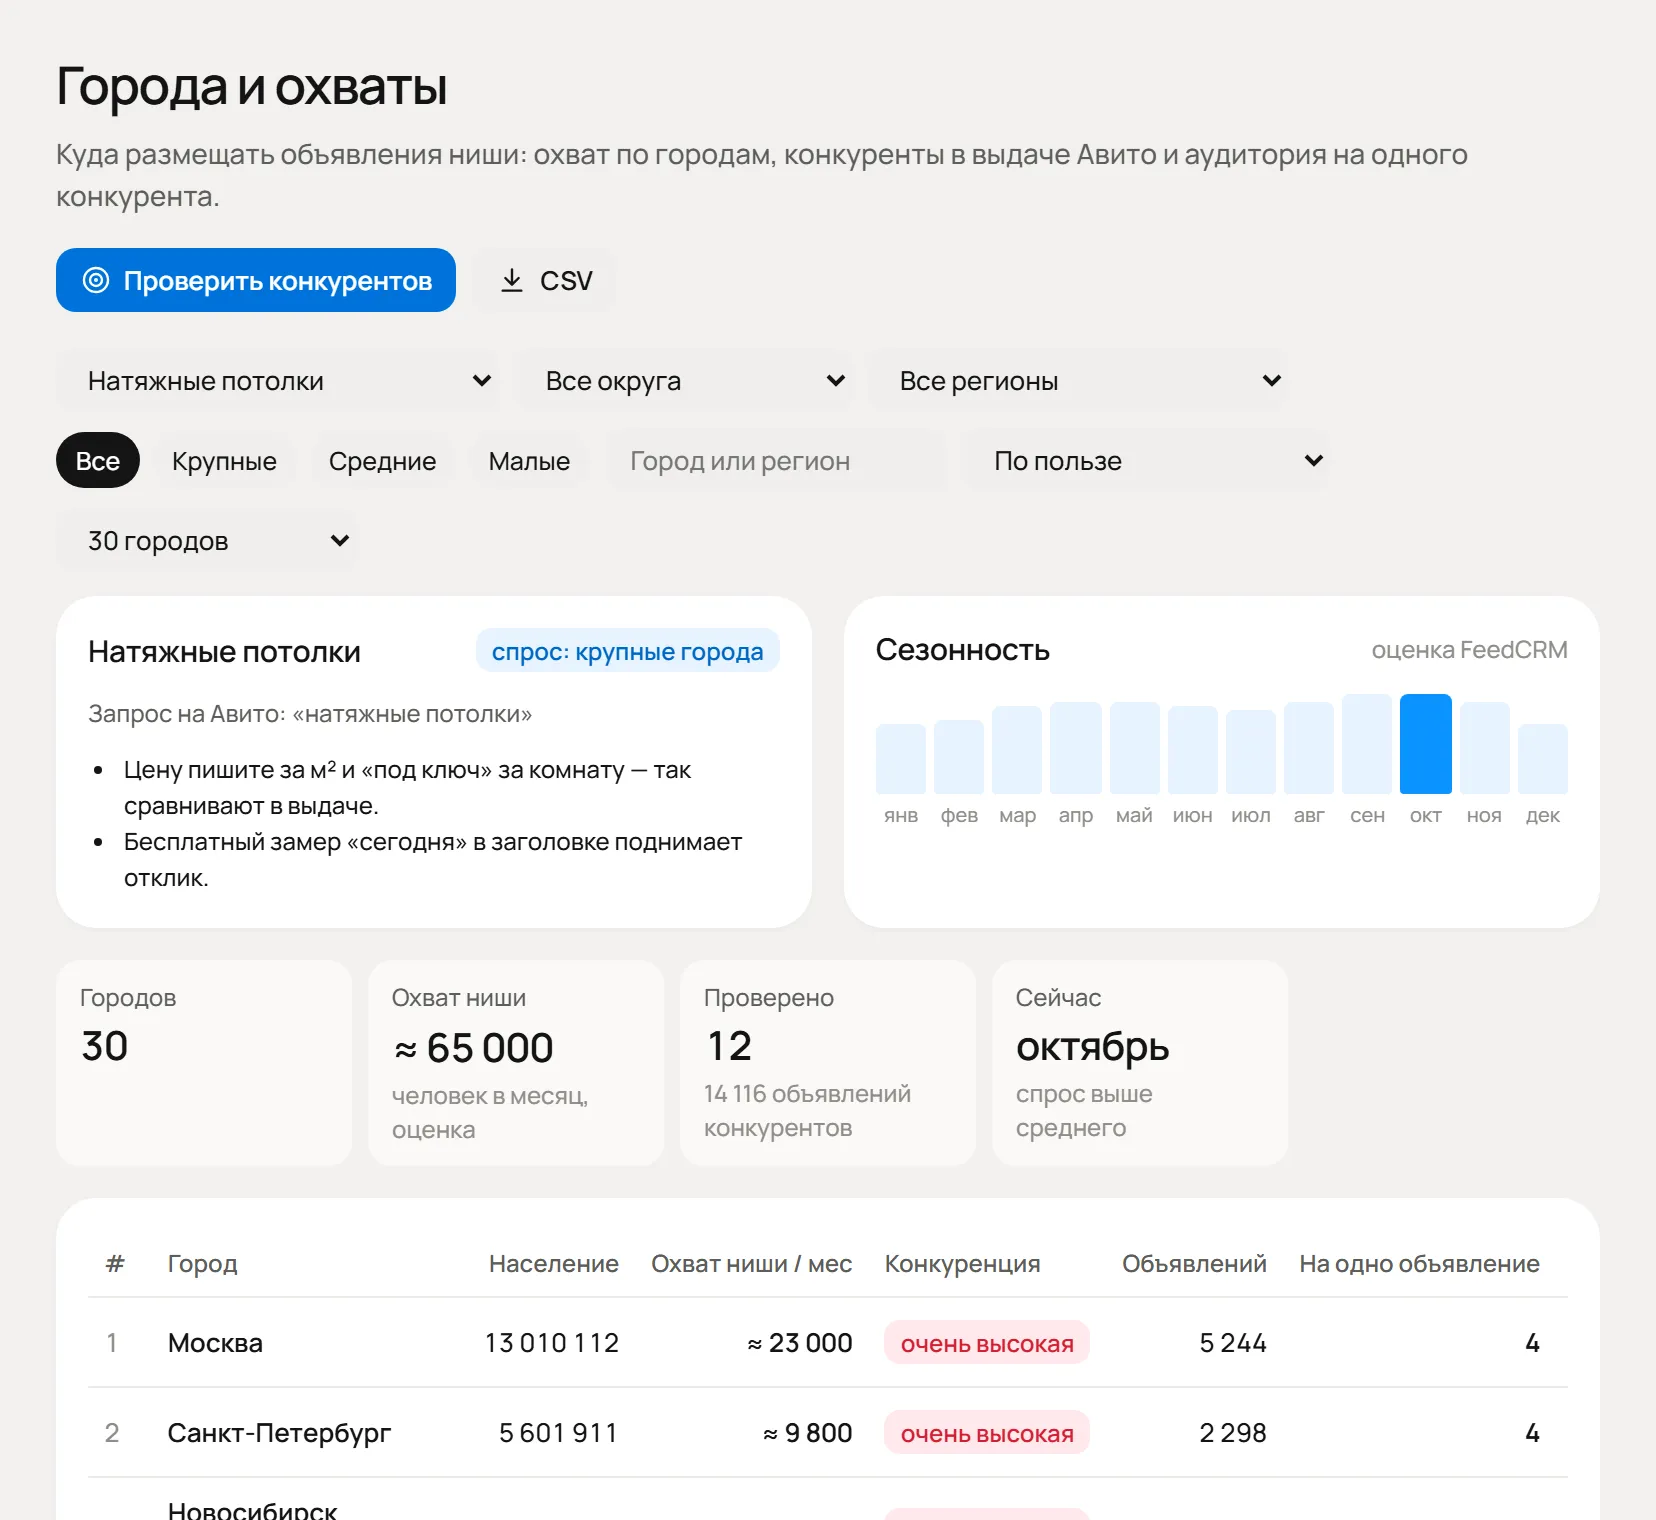This screenshot has width=1656, height=1520.
Task: Expand the Все округа dropdown
Action: 683,380
